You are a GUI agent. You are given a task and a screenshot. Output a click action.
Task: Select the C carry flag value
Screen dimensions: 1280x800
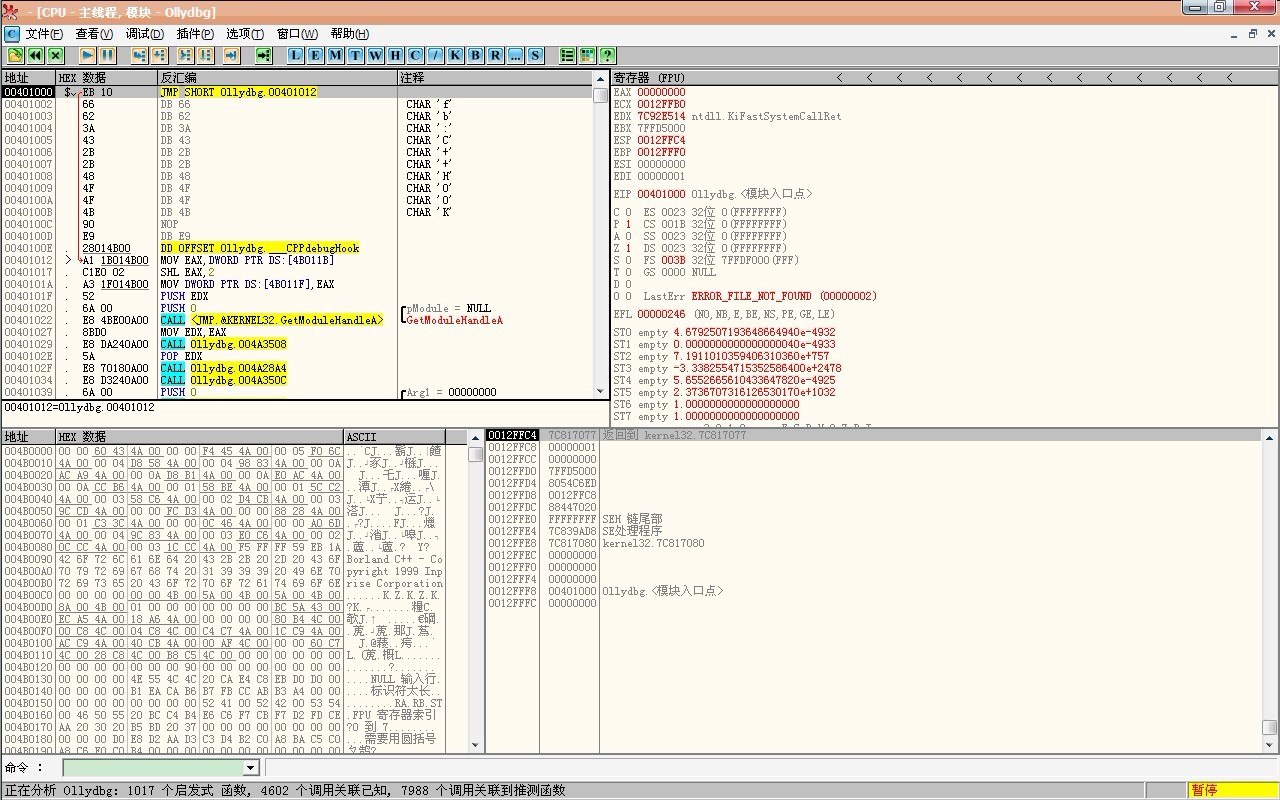click(628, 212)
